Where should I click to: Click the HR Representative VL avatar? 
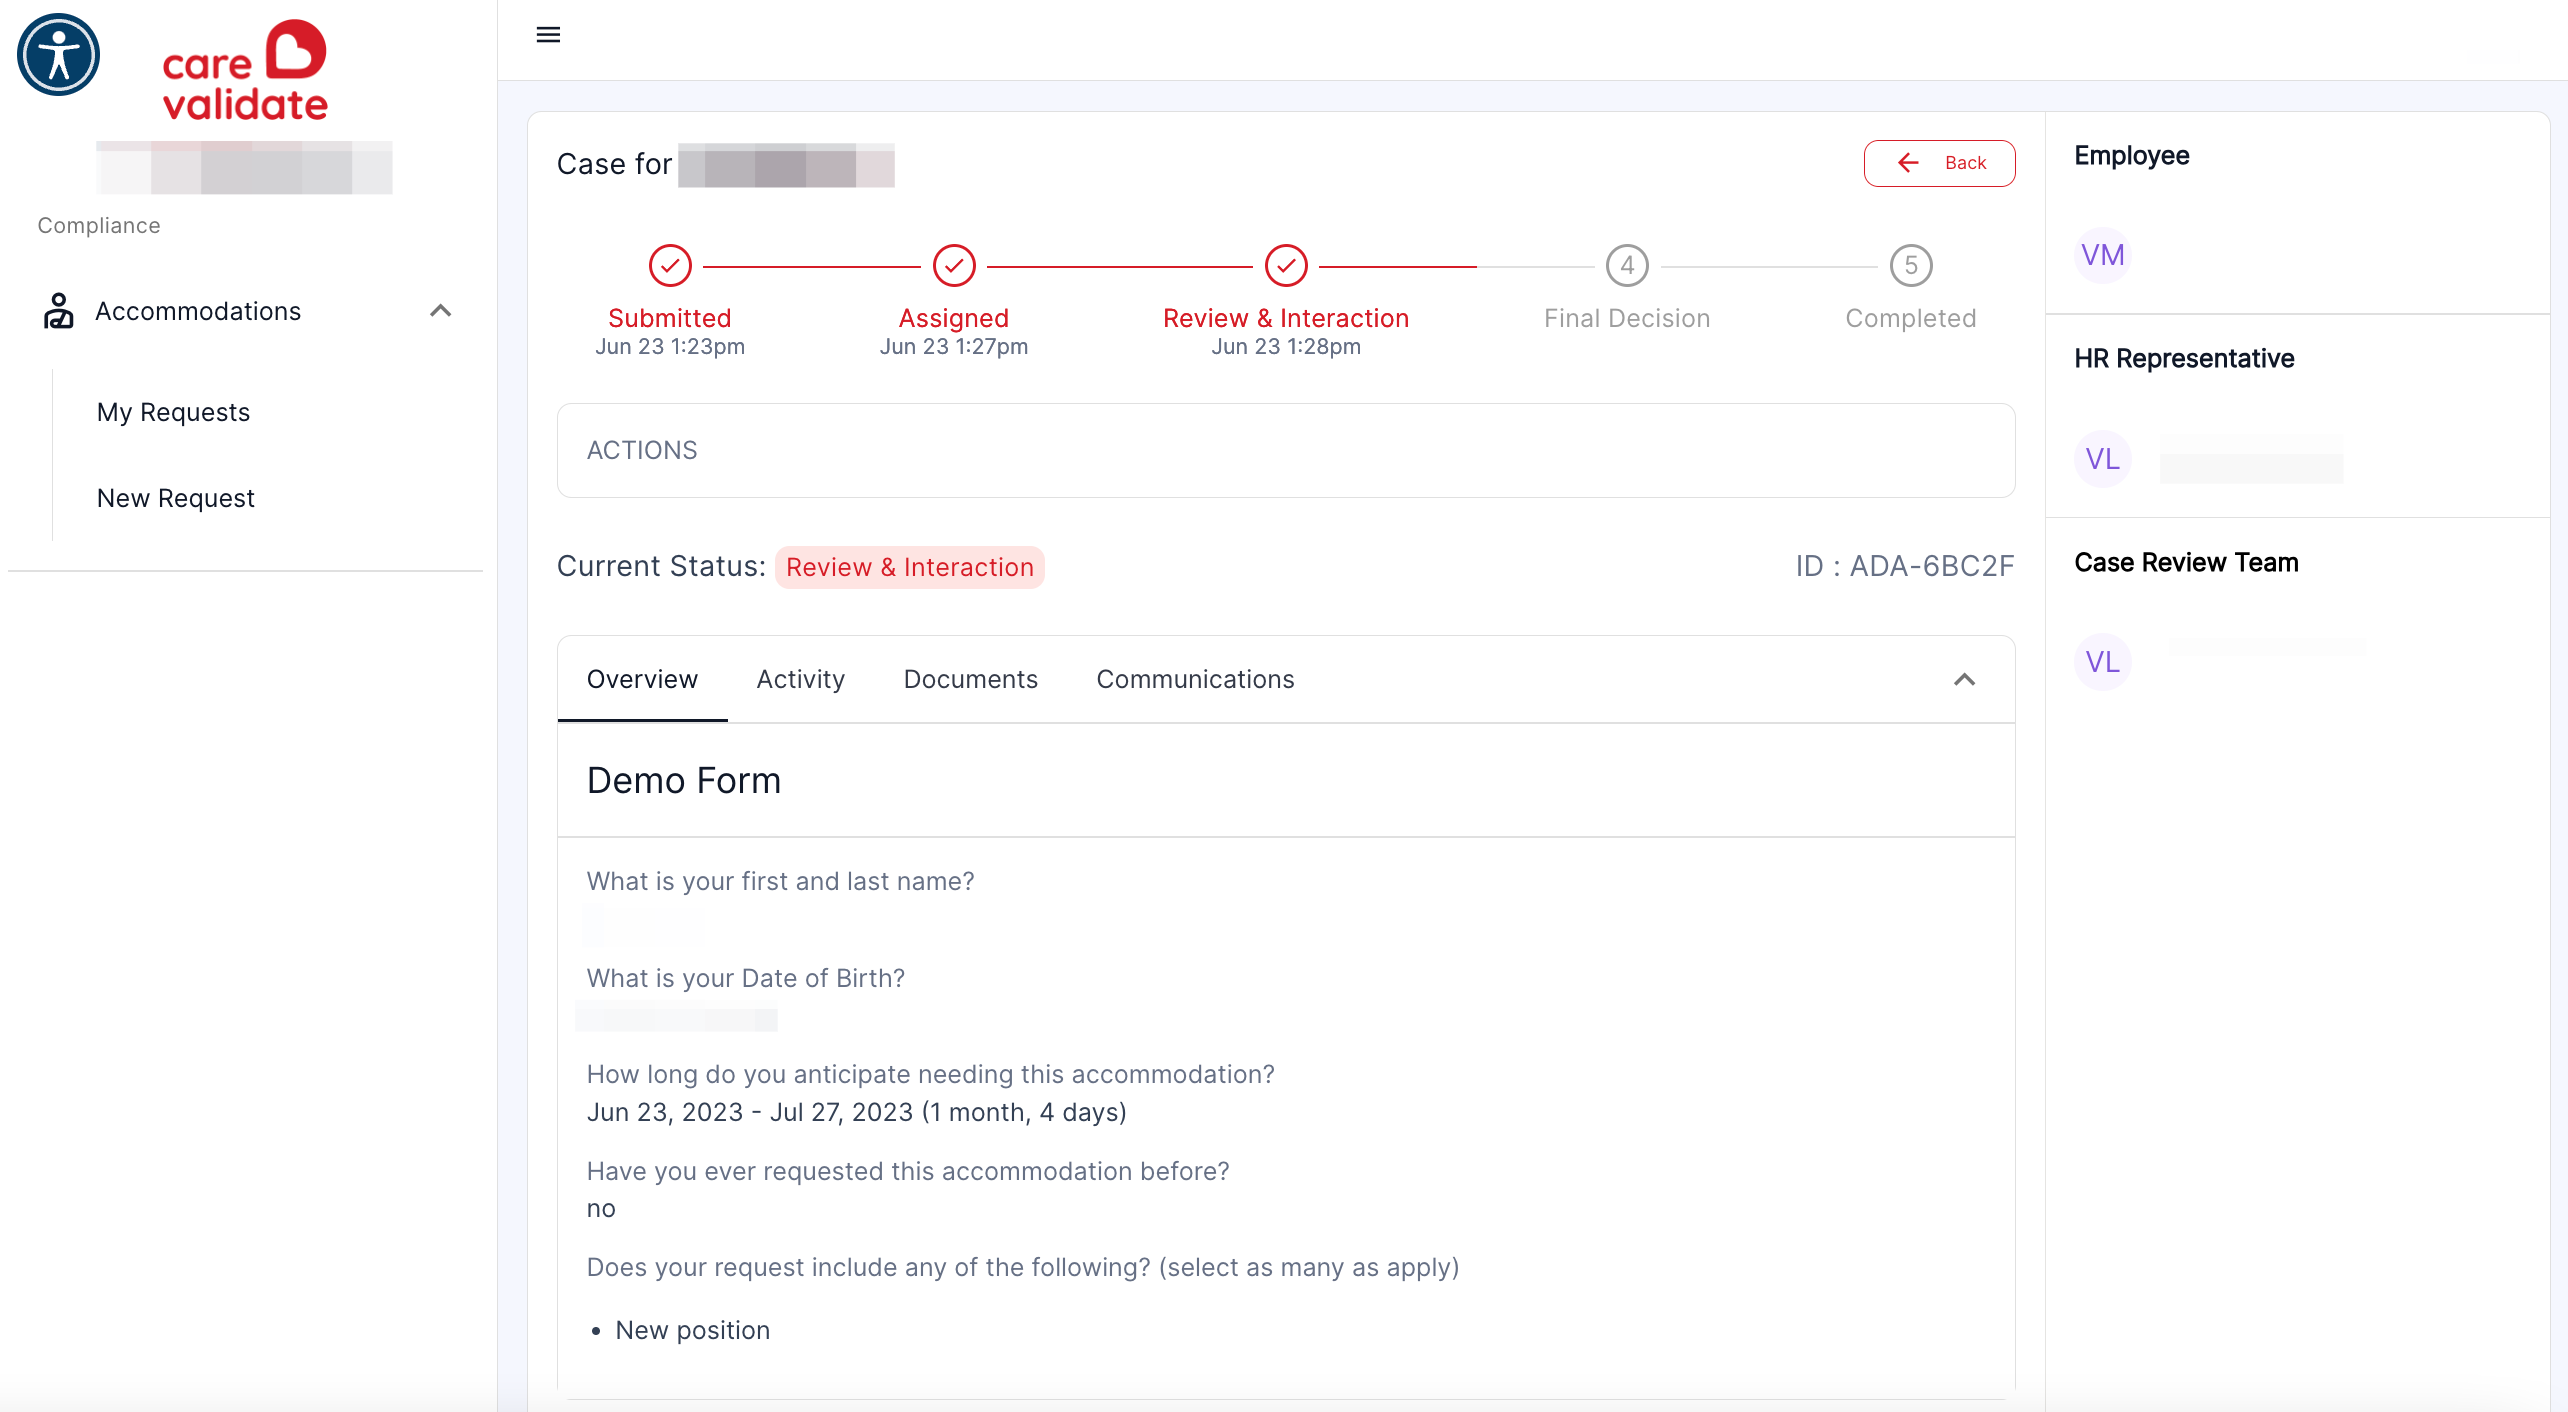click(x=2102, y=459)
